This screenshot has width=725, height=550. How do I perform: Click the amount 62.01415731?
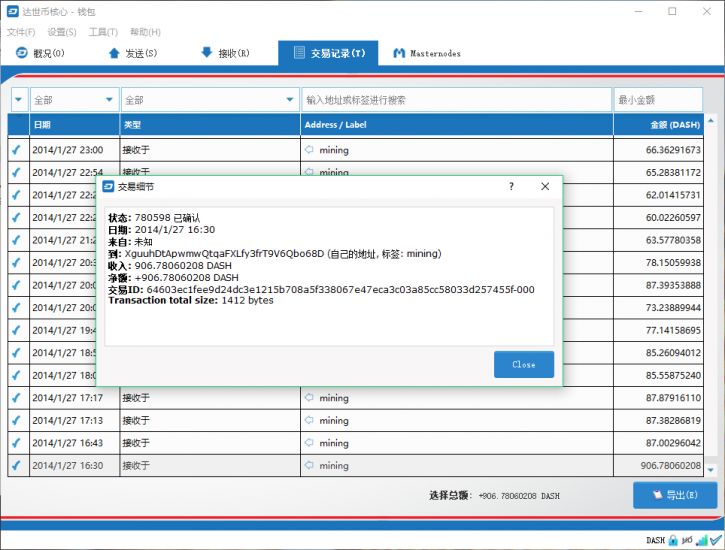(x=673, y=195)
